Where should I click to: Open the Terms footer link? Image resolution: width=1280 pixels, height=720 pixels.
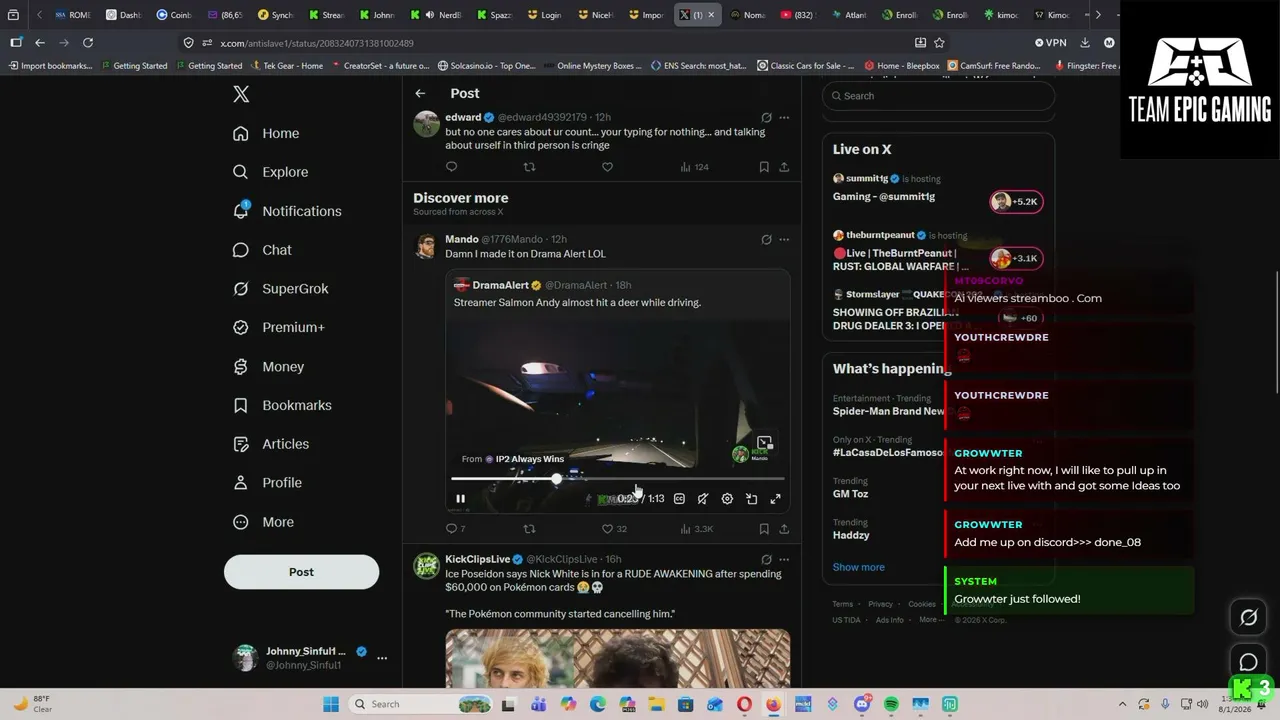click(842, 604)
